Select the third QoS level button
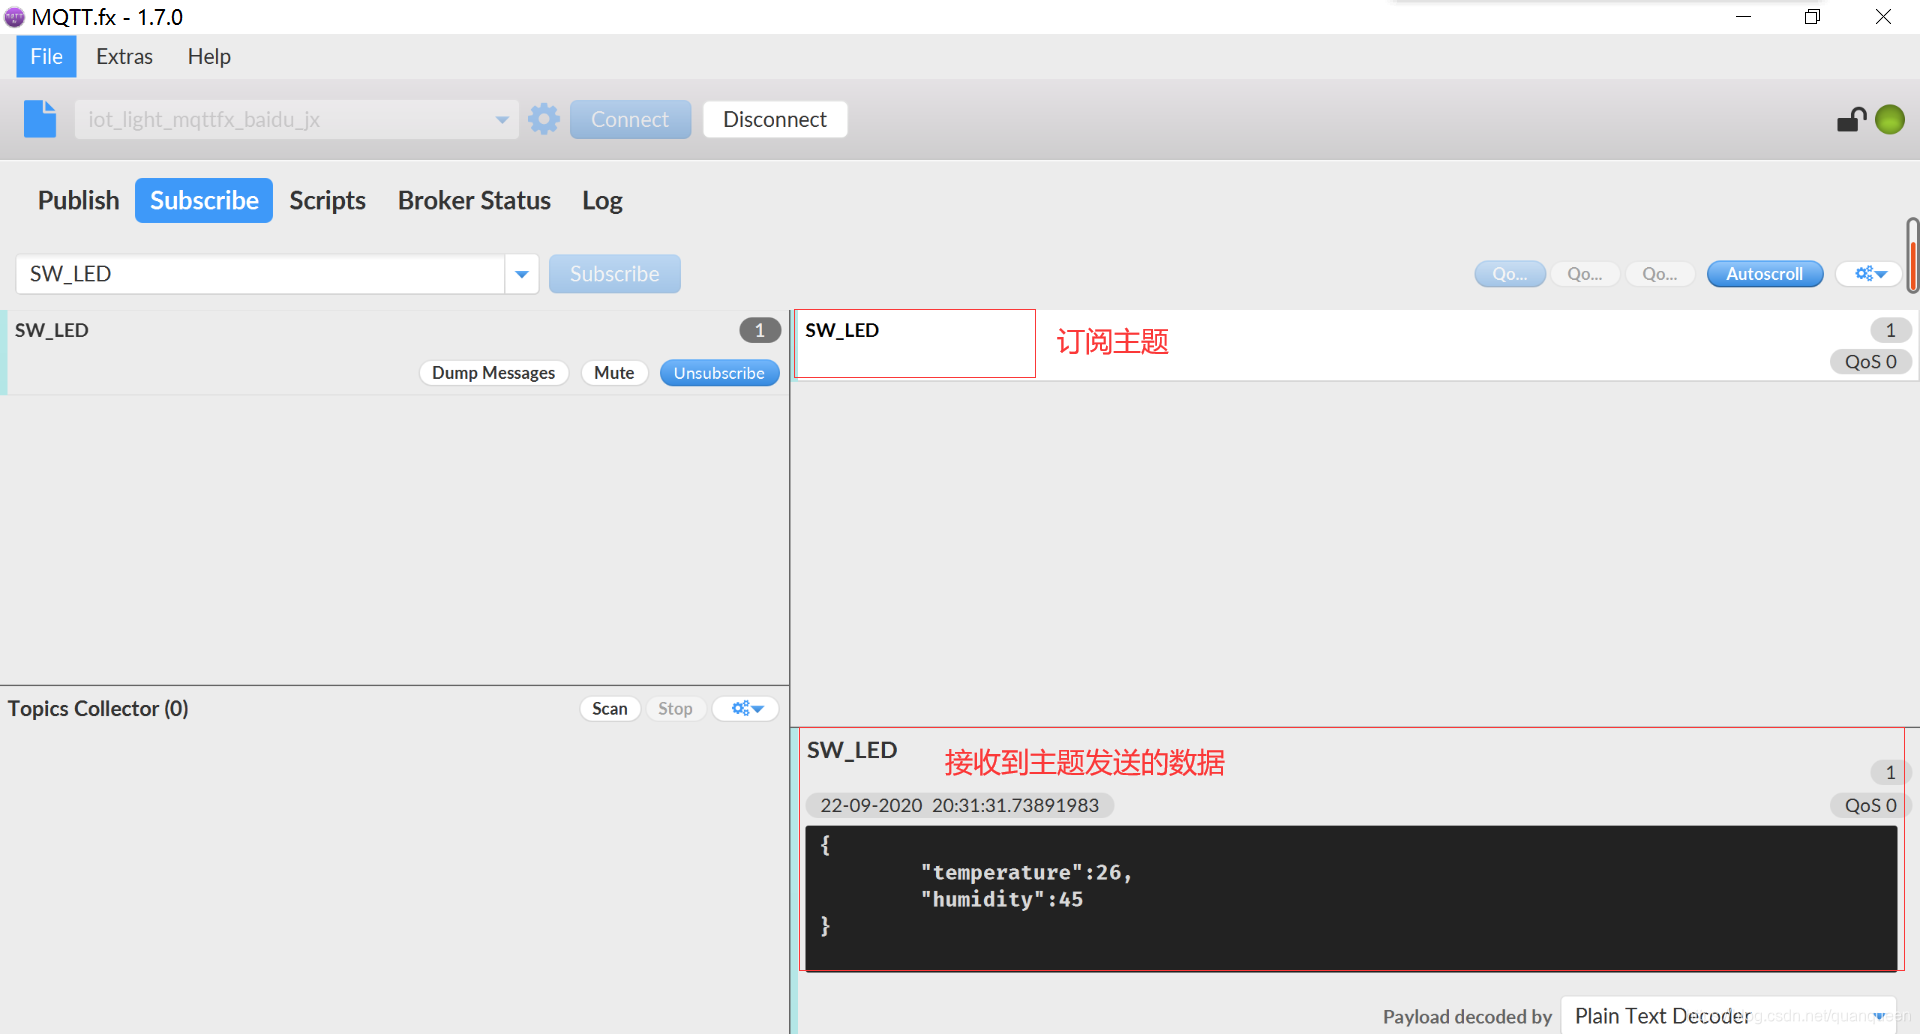Image resolution: width=1920 pixels, height=1034 pixels. (1660, 274)
